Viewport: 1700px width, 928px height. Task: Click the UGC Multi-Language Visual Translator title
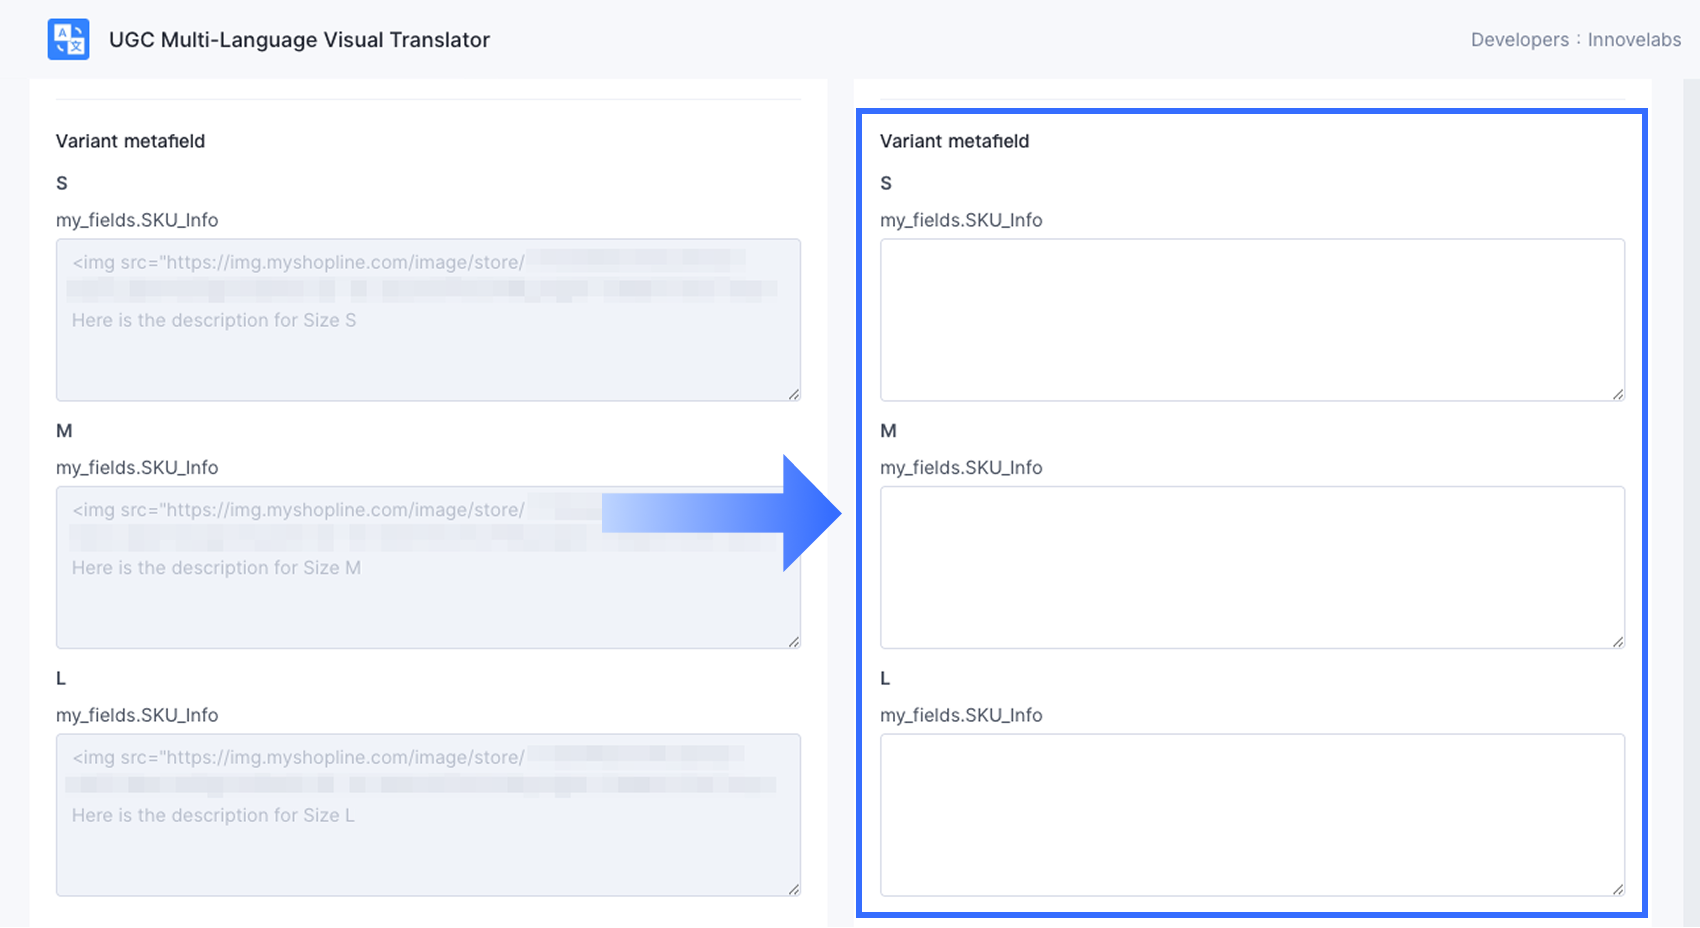tap(299, 40)
